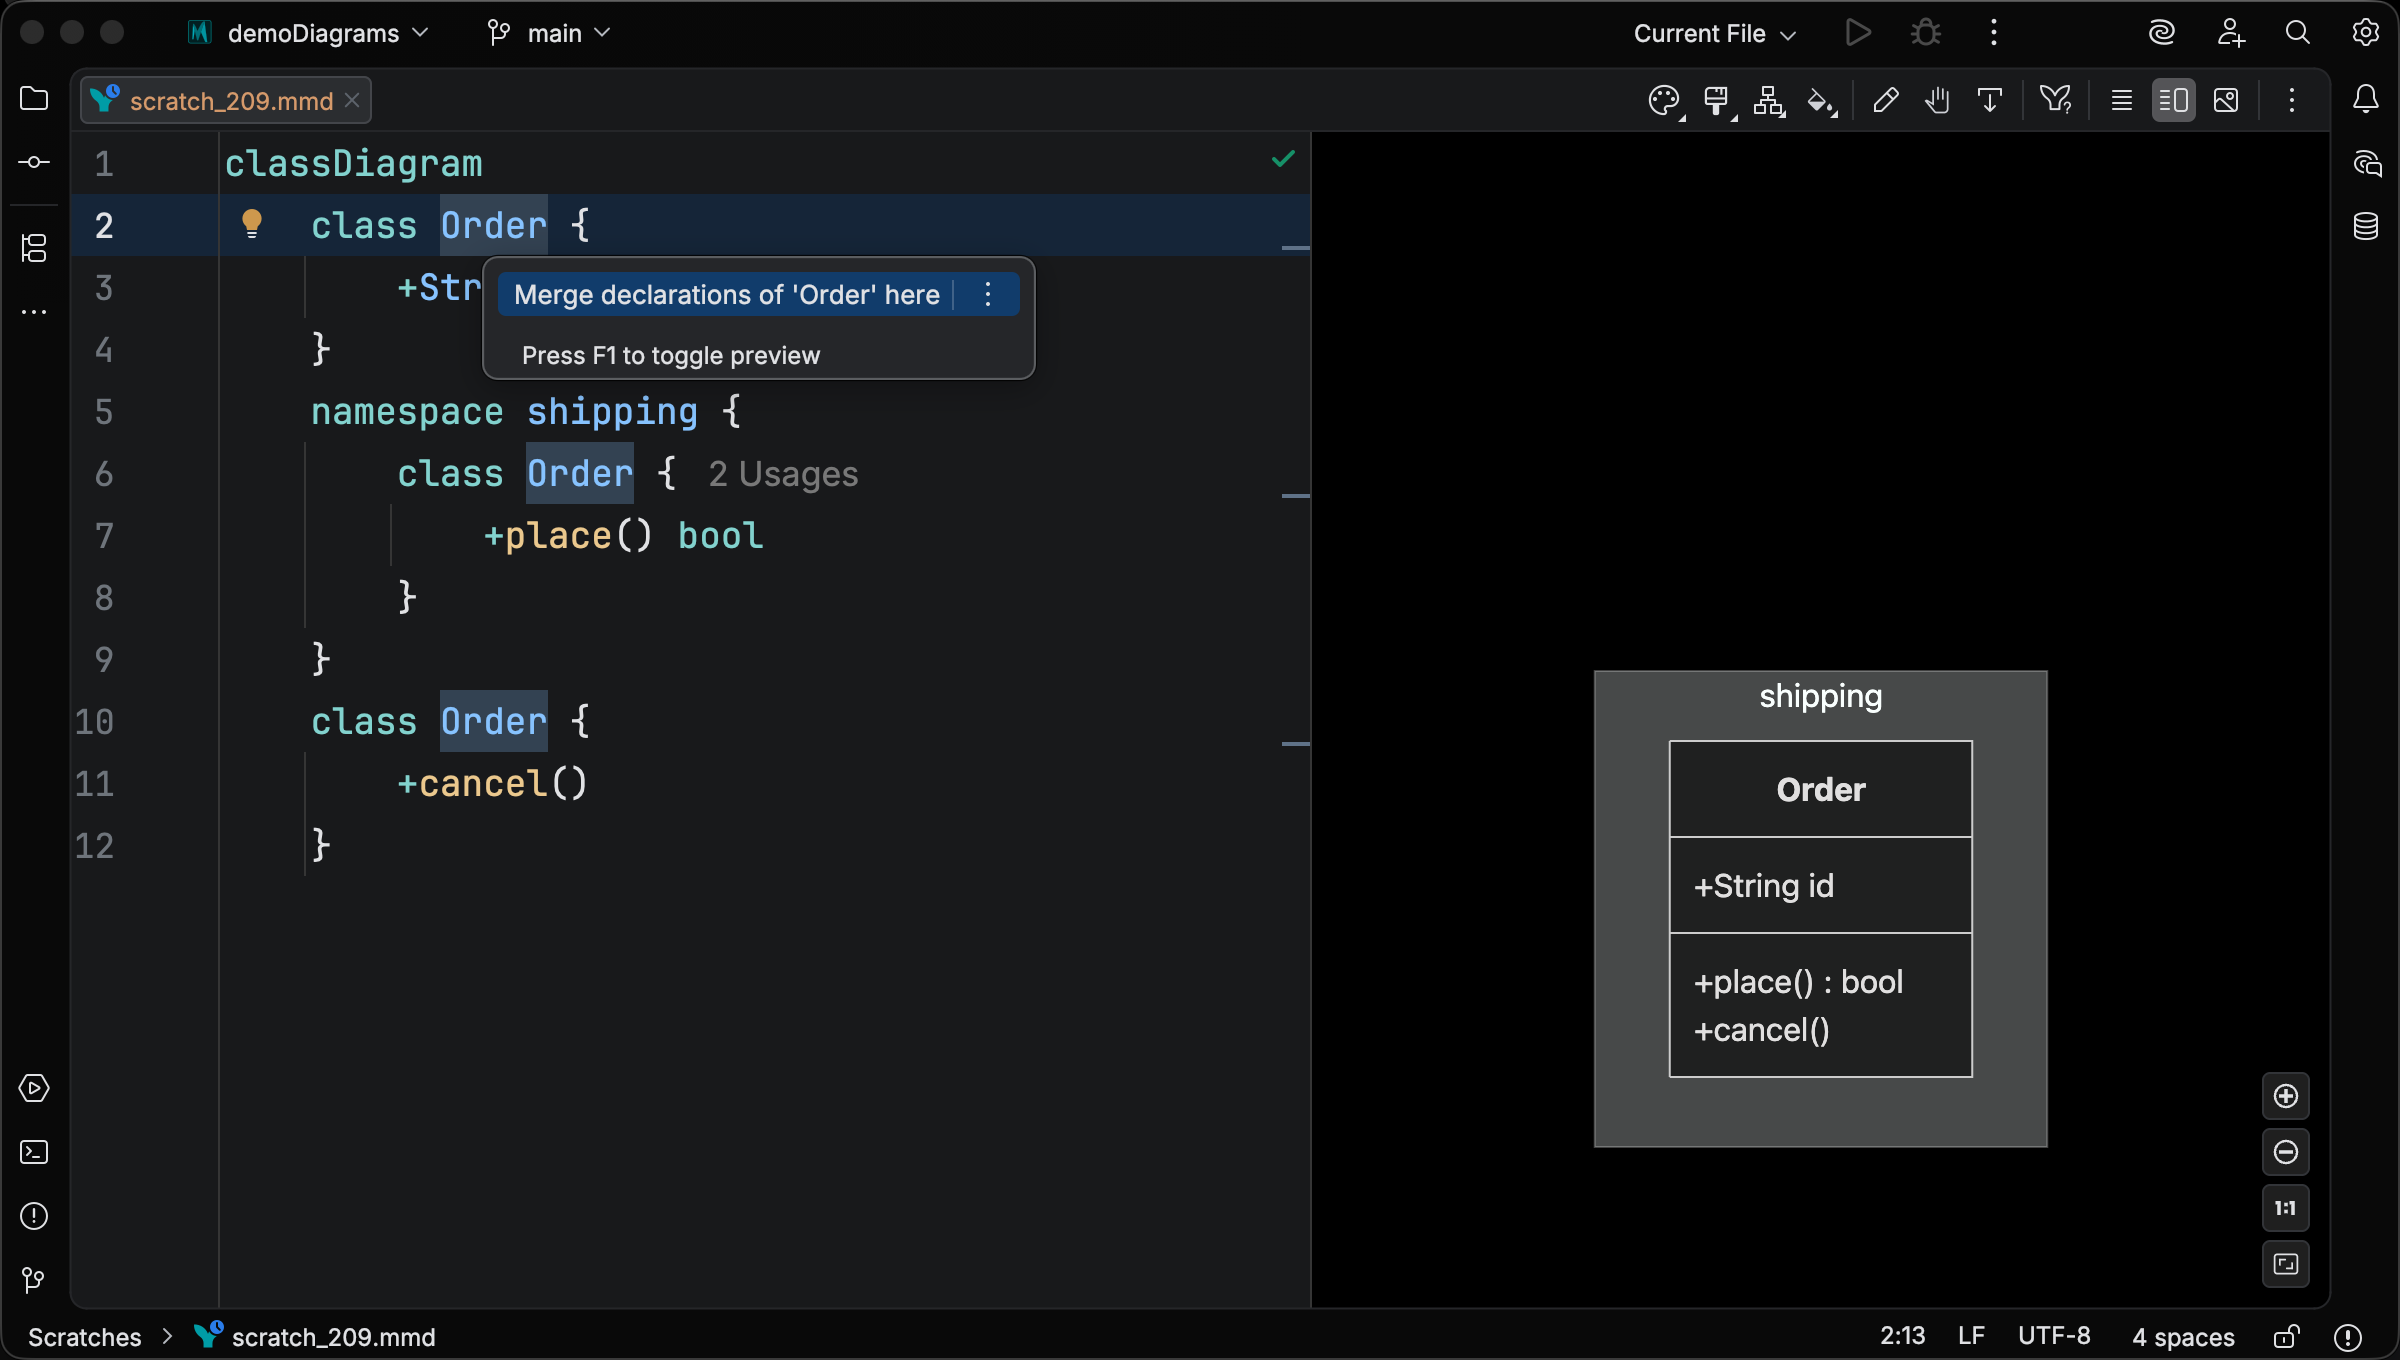Click the 2:13 caret position indicator
This screenshot has height=1360, width=2400.
pyautogui.click(x=1902, y=1337)
